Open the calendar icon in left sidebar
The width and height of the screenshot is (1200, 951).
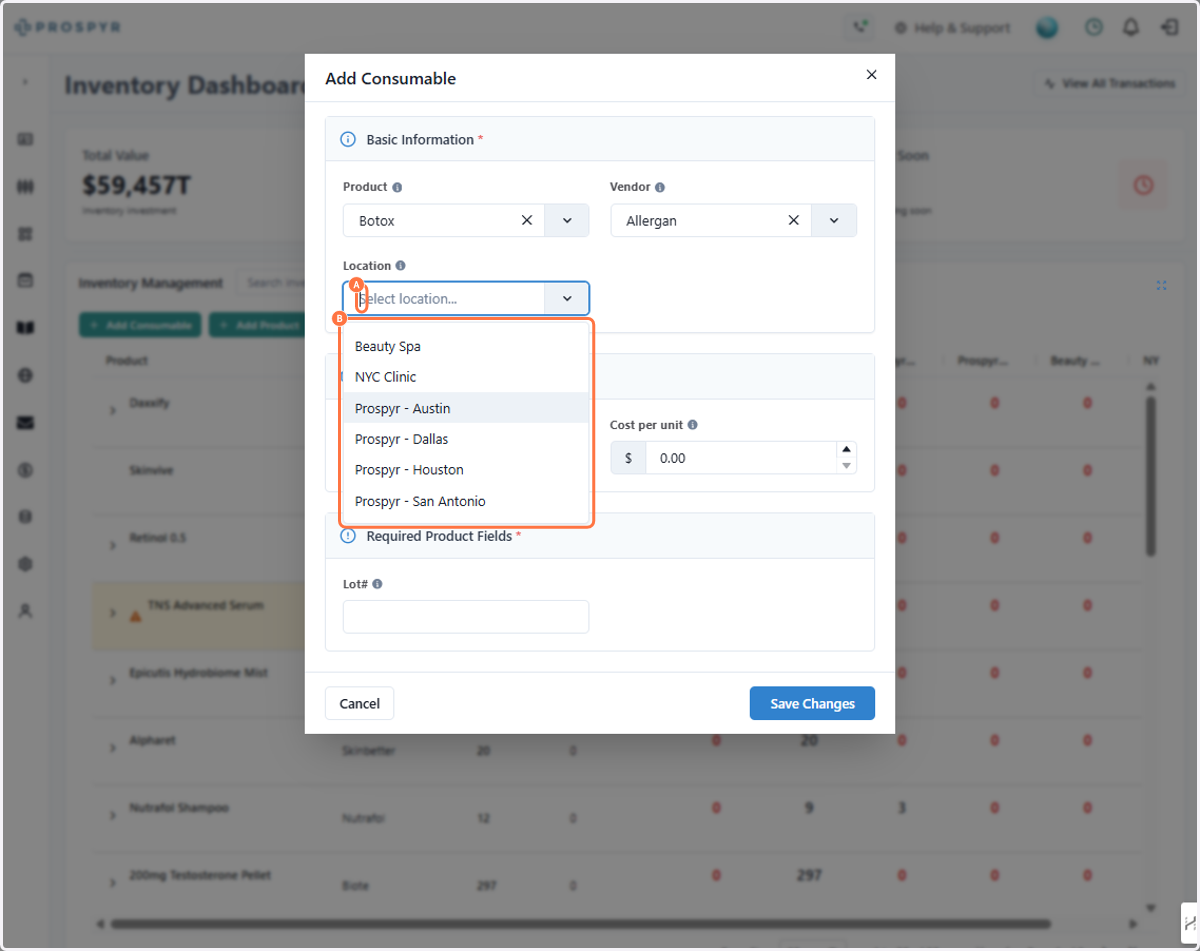26,280
